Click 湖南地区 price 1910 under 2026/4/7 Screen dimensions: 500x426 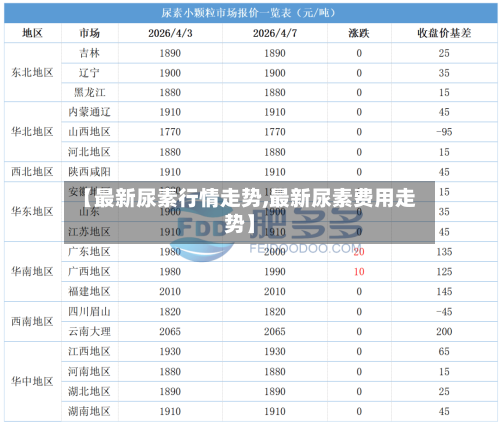pyautogui.click(x=275, y=411)
